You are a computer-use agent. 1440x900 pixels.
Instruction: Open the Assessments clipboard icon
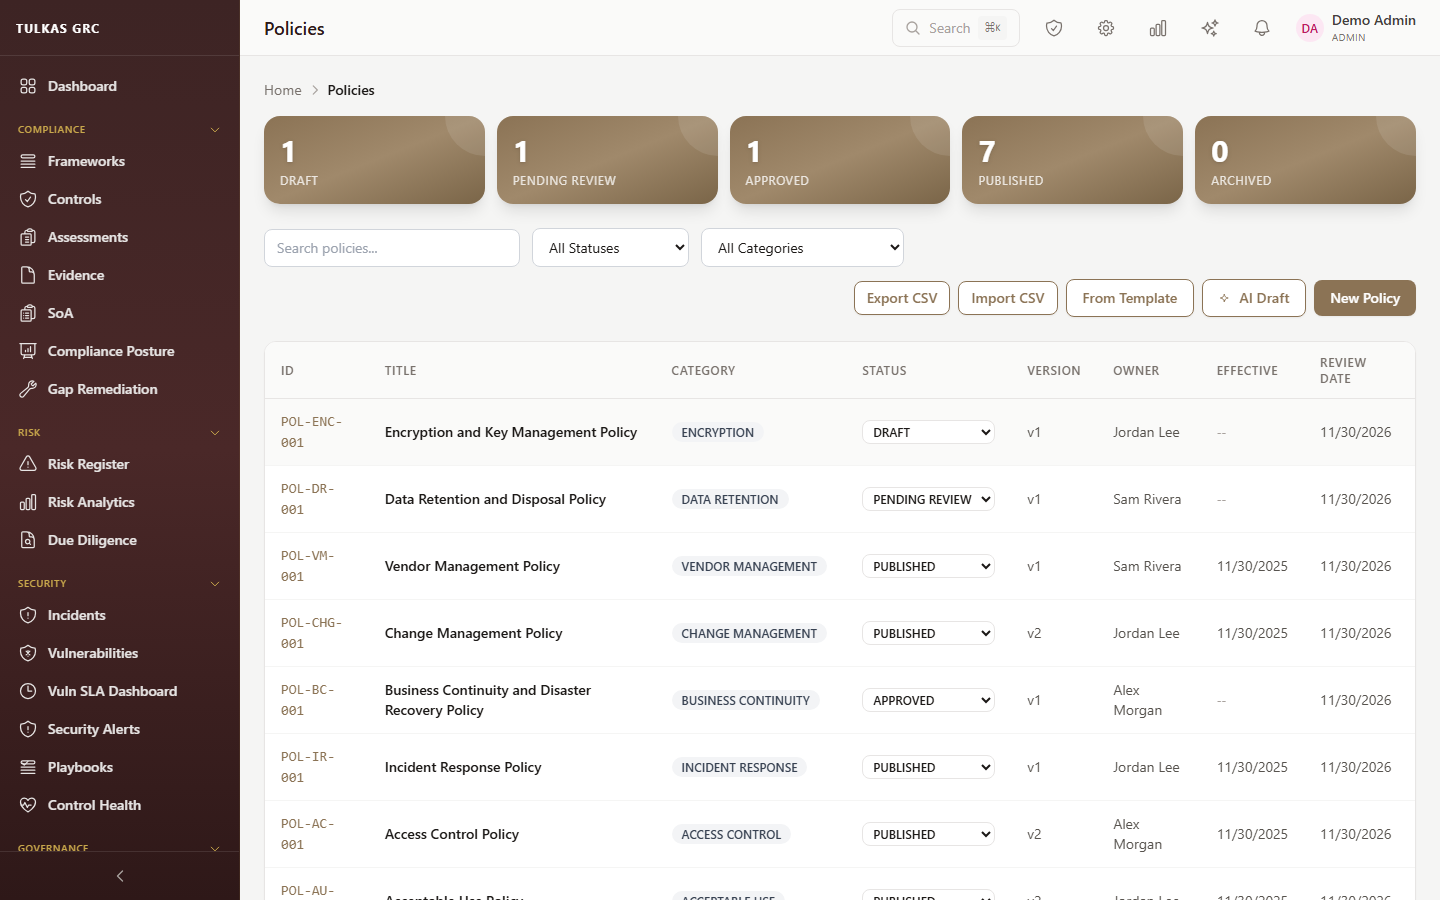[x=28, y=237]
